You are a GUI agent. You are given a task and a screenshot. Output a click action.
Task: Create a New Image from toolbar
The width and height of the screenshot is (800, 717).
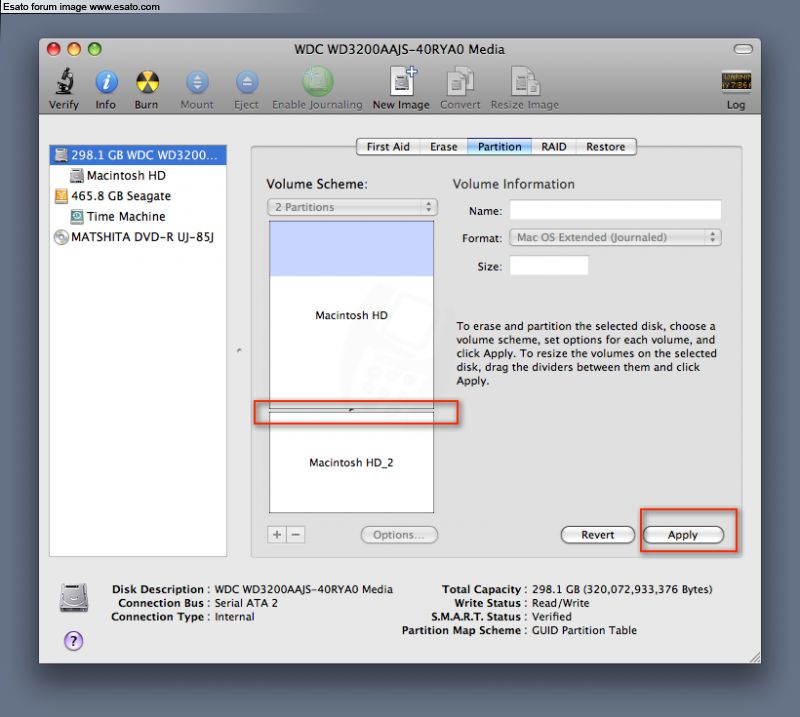coord(403,82)
